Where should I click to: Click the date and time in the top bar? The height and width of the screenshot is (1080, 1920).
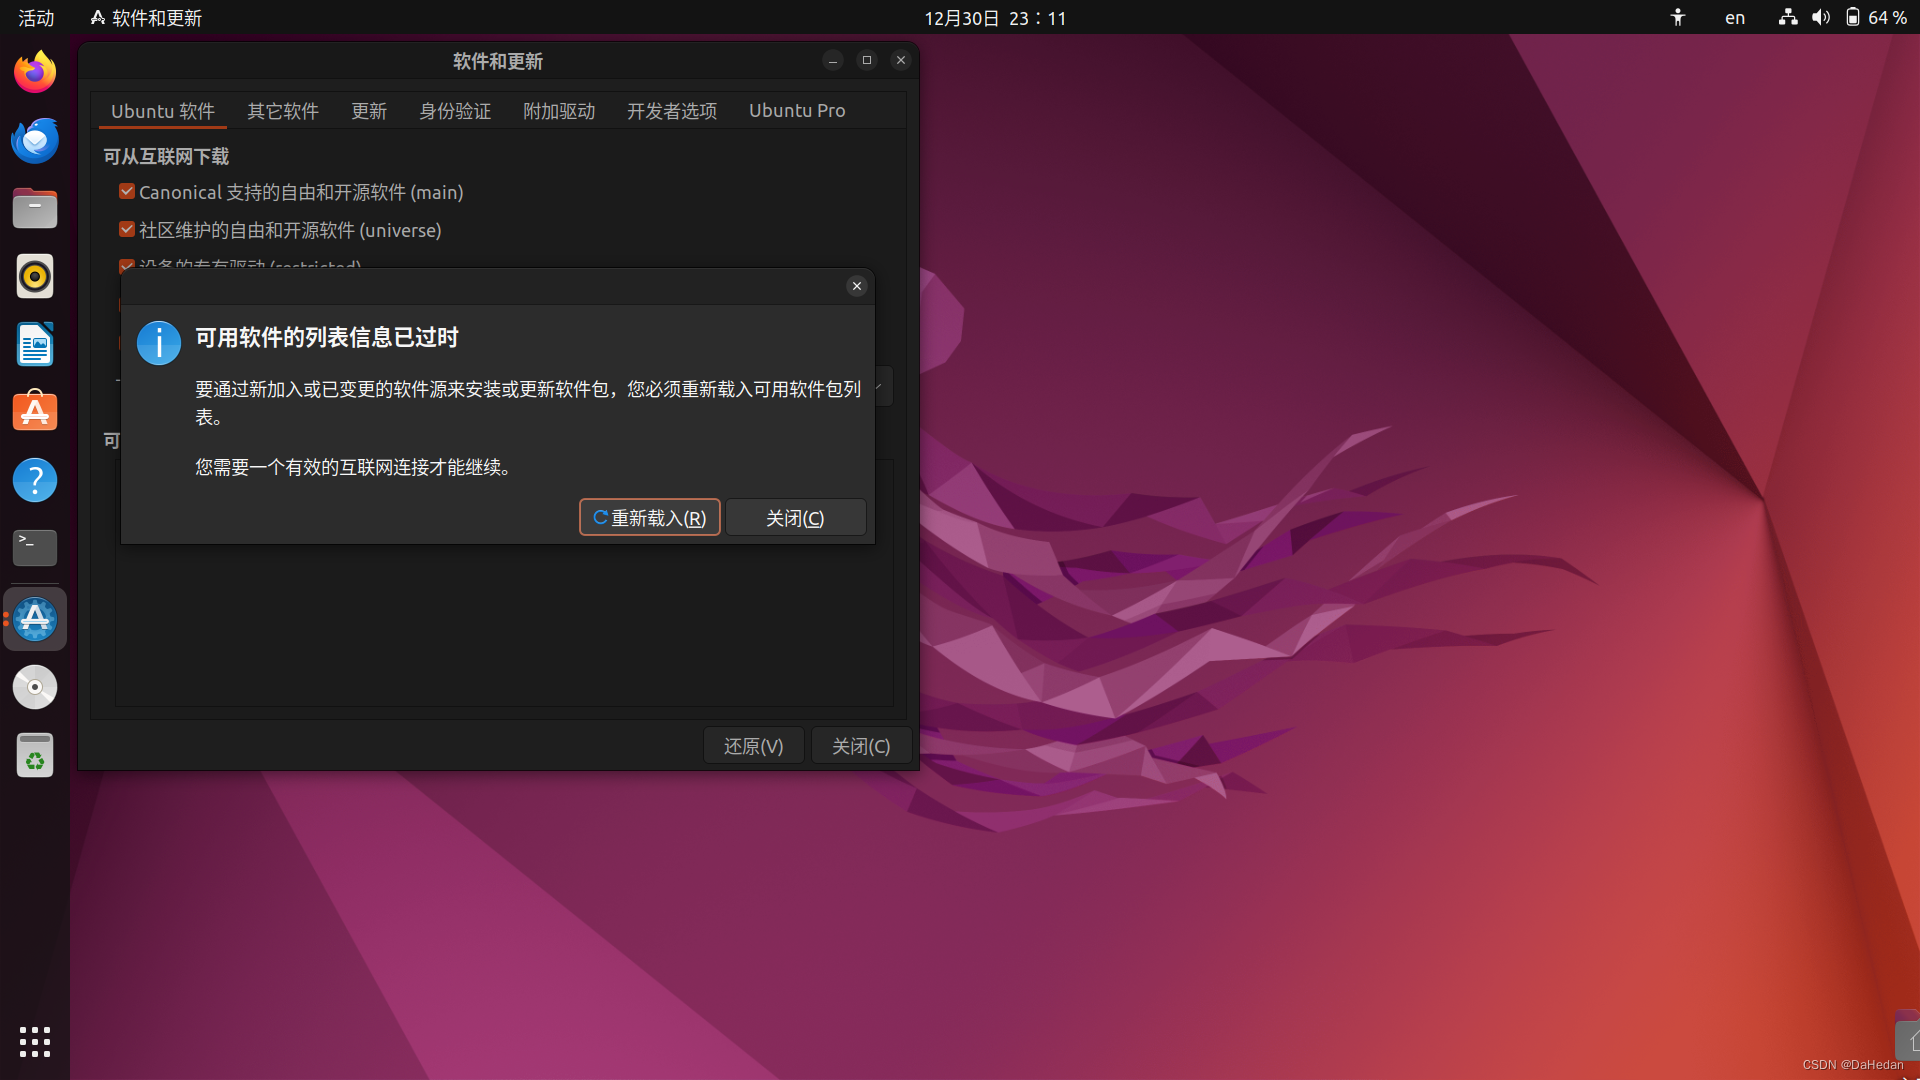click(x=993, y=17)
